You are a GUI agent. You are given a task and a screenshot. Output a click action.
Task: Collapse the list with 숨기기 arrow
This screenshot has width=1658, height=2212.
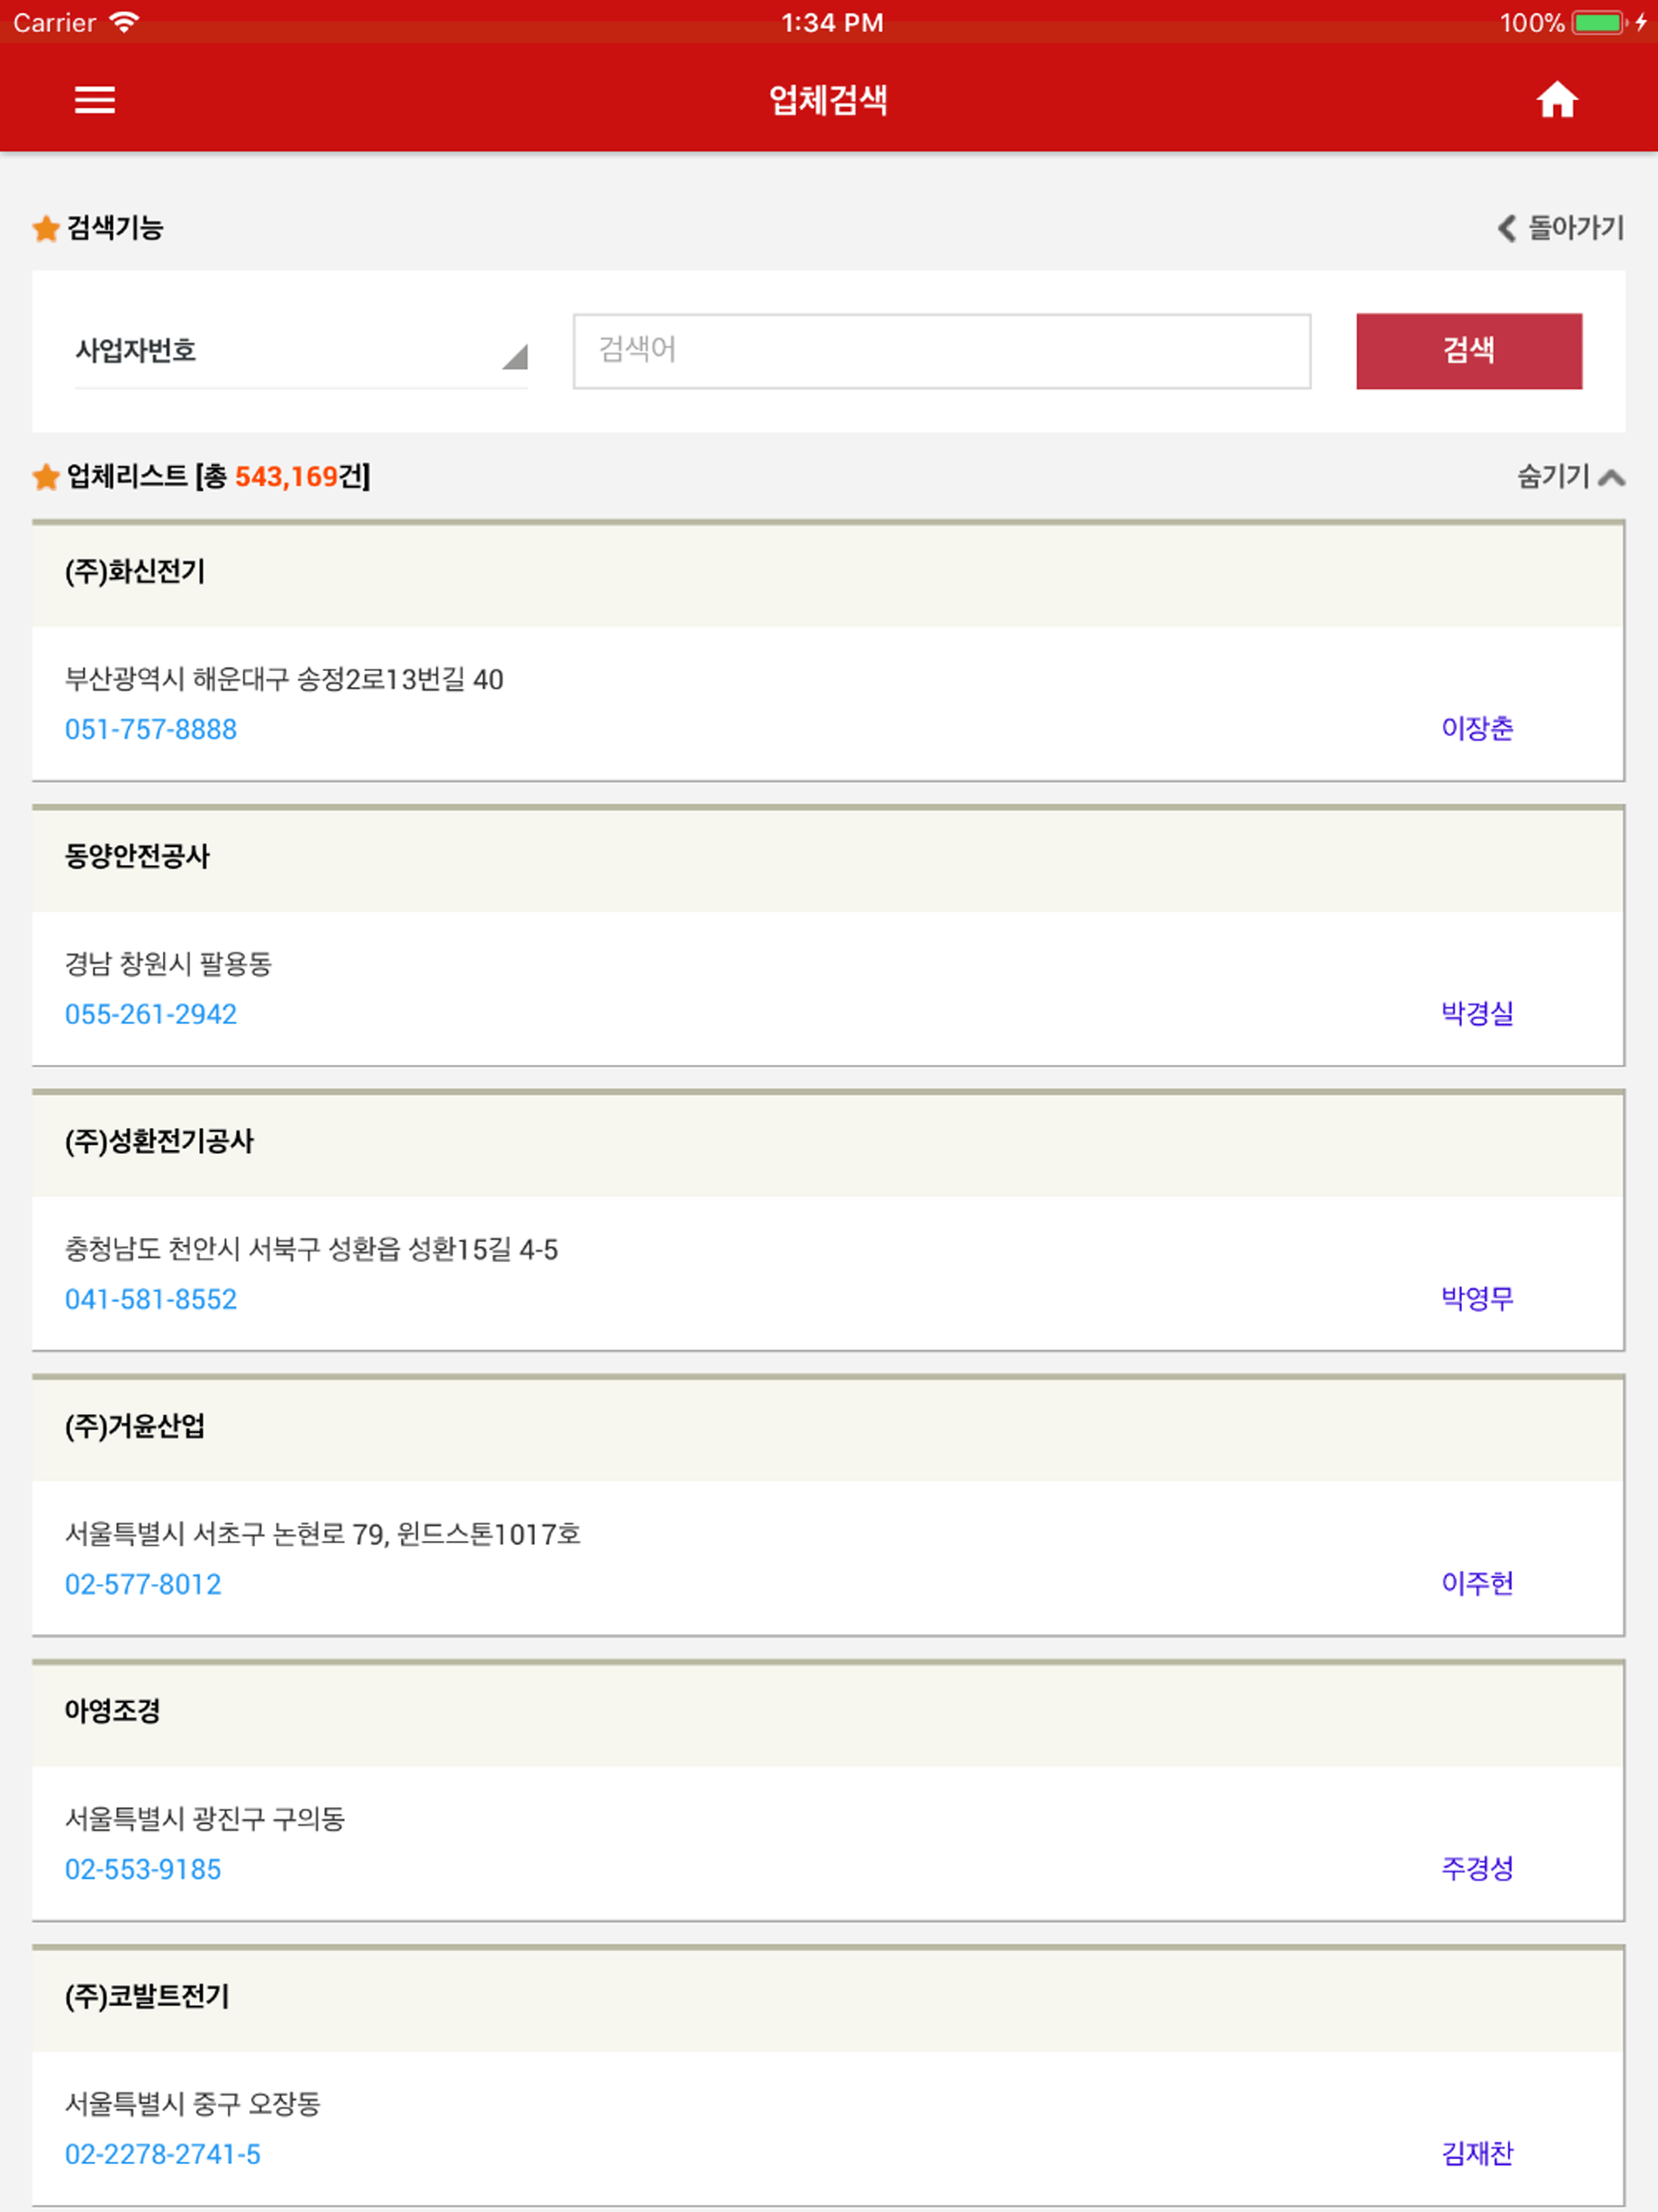pyautogui.click(x=1611, y=478)
